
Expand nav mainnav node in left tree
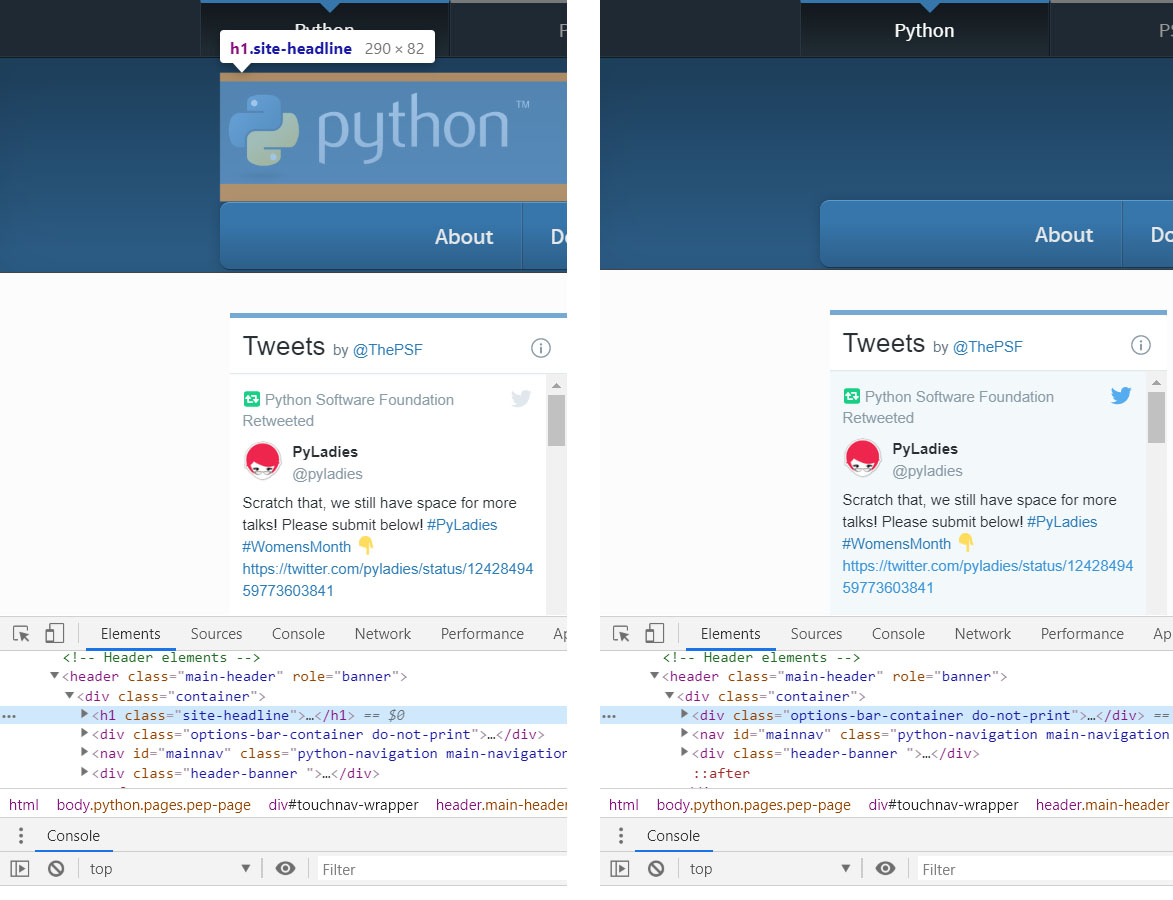tap(85, 753)
